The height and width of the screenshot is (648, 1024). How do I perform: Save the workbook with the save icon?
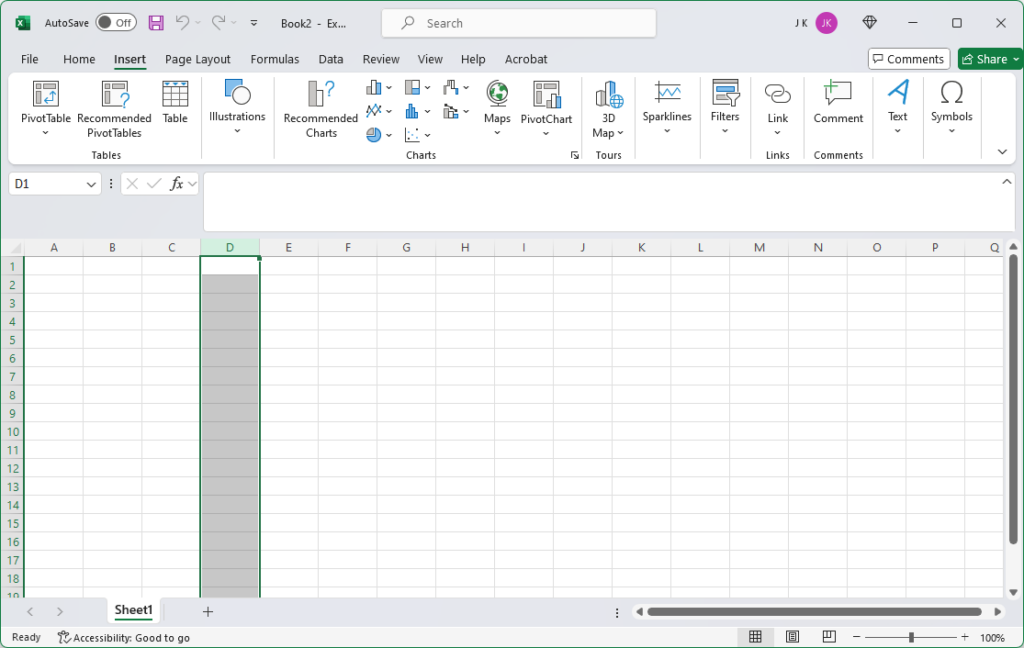point(155,22)
